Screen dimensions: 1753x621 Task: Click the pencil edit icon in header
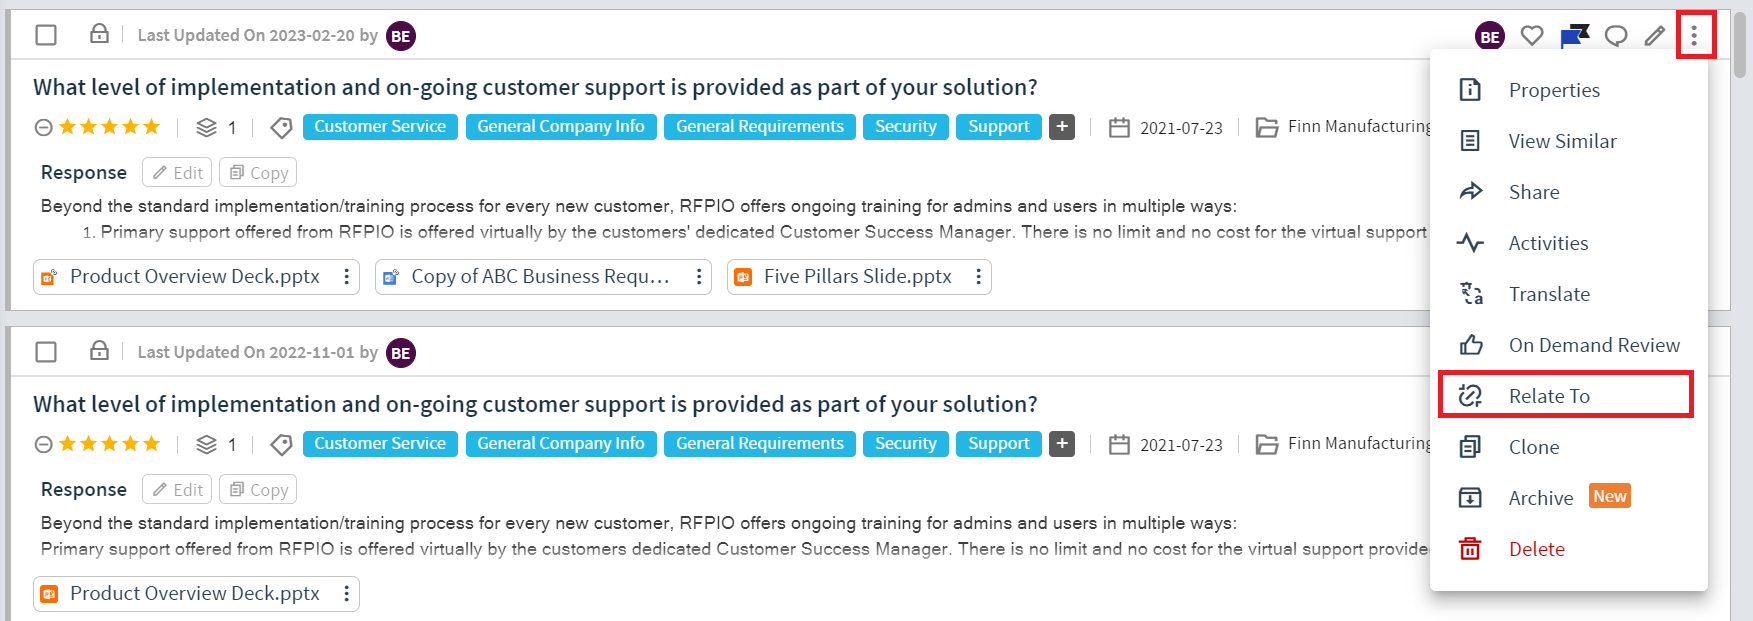1655,36
